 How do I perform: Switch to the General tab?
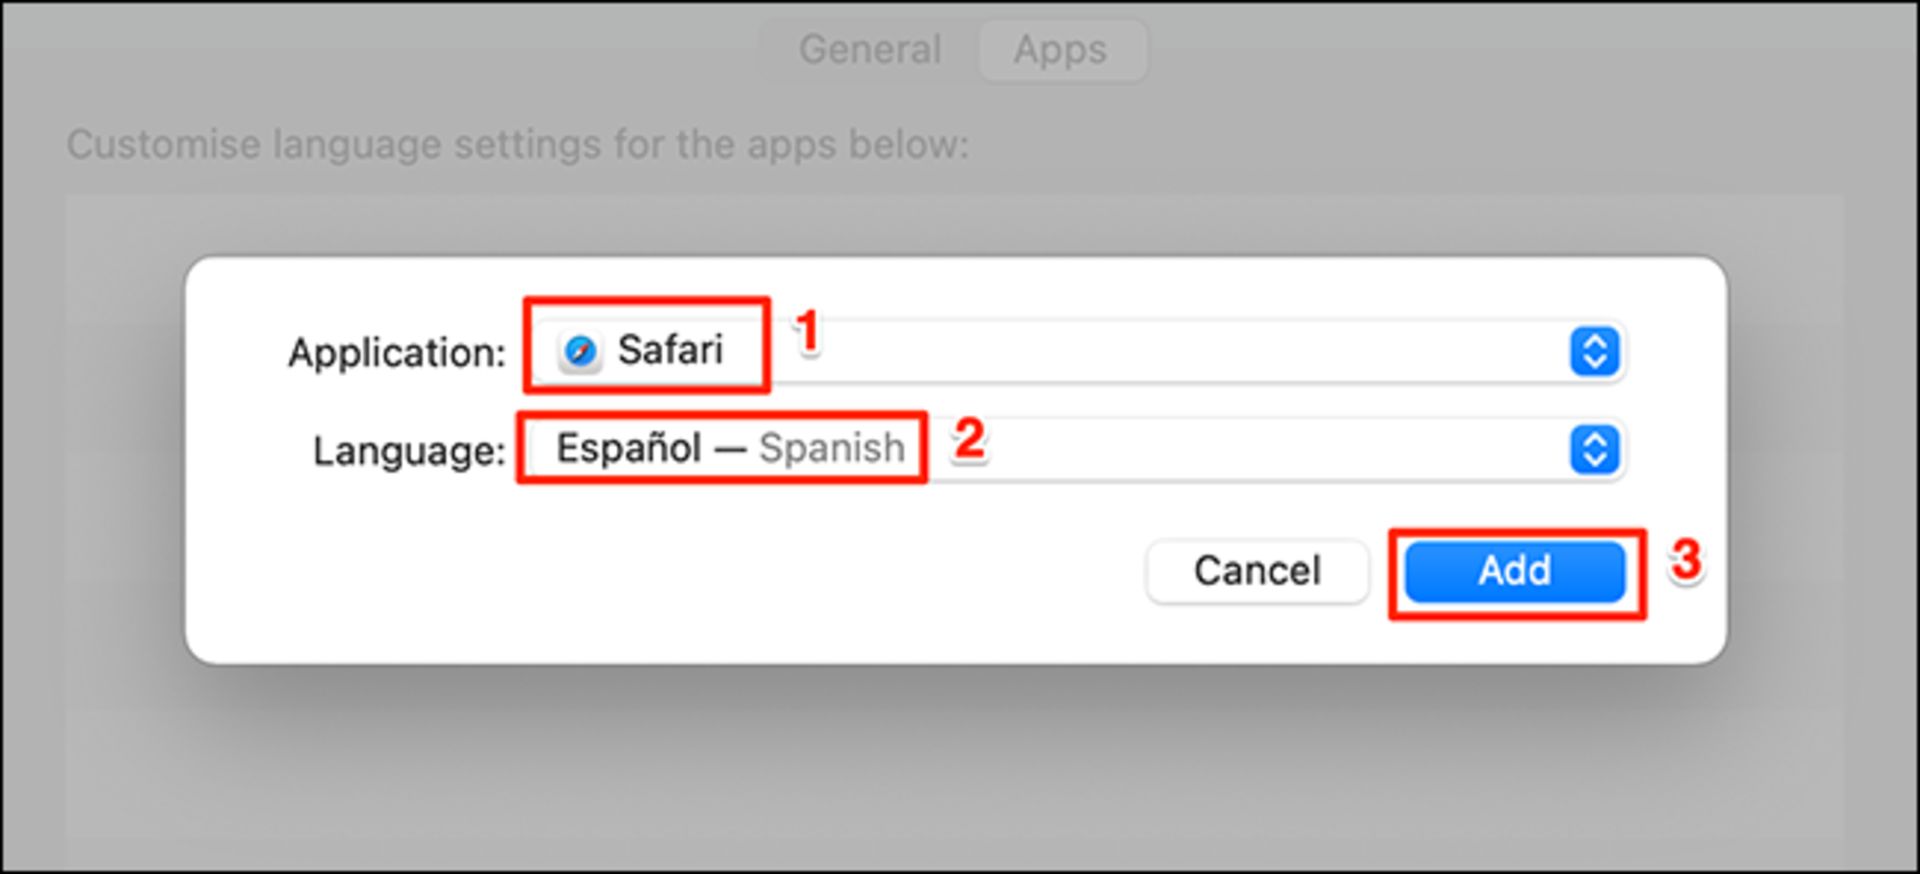pyautogui.click(x=870, y=49)
